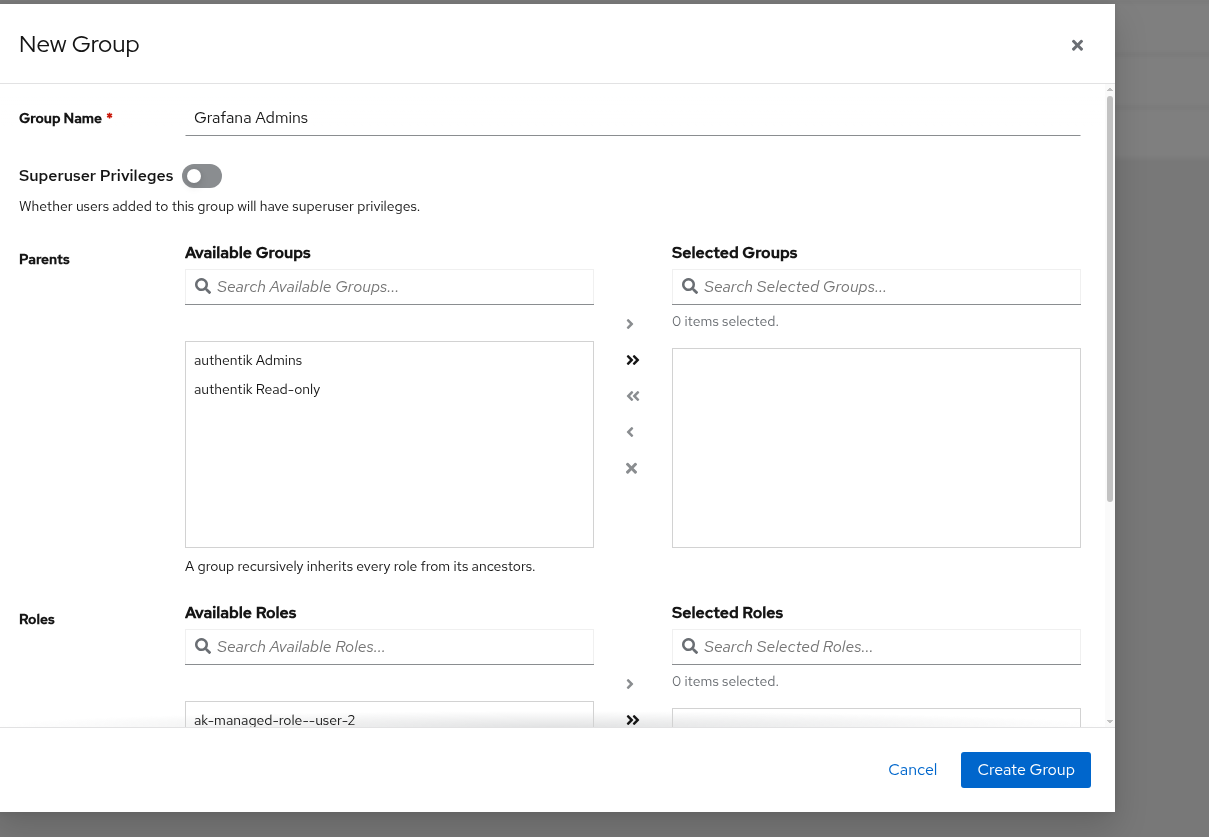
Task: Select authentik Admins in Available Groups
Action: [389, 360]
